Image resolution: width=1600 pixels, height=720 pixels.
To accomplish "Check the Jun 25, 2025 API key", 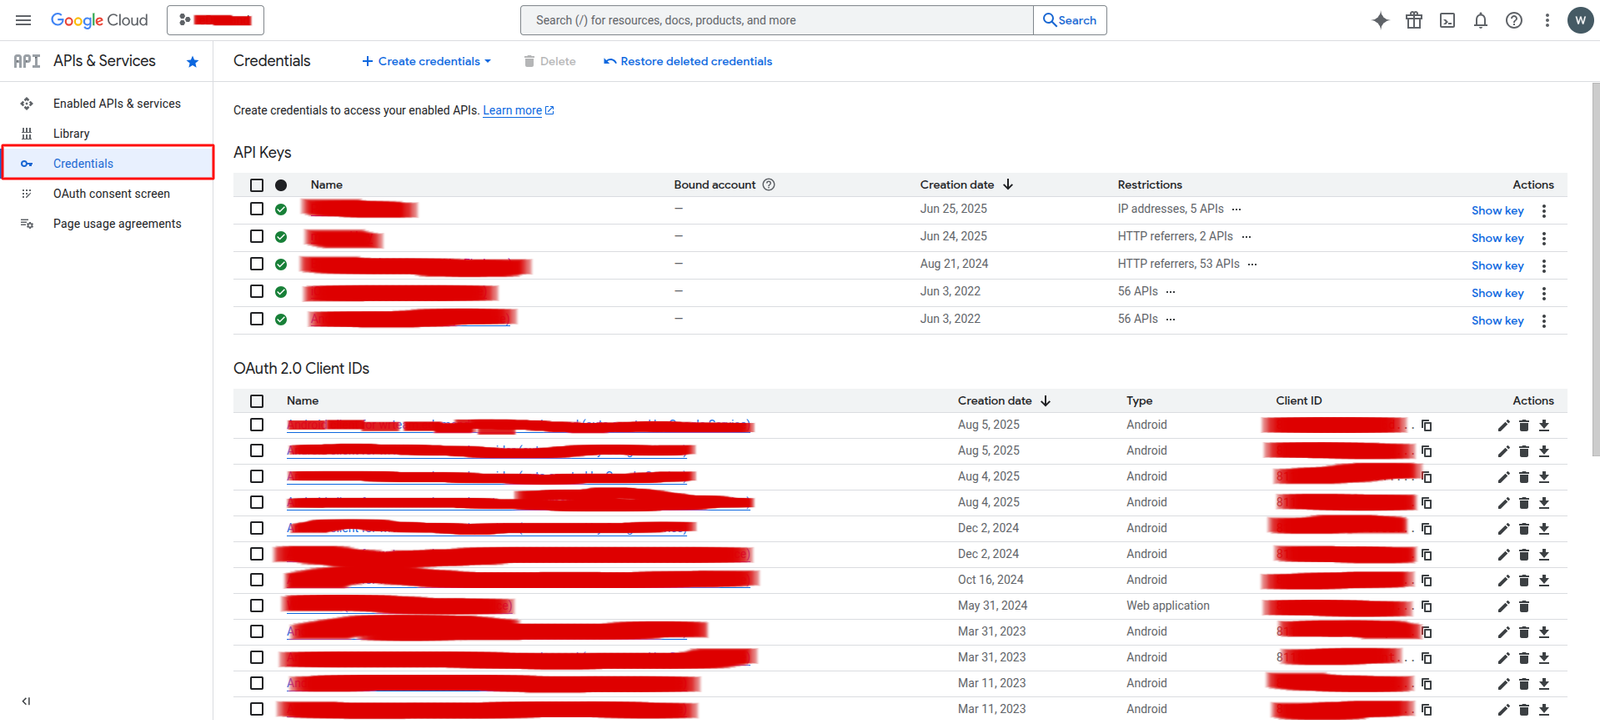I will click(x=257, y=209).
